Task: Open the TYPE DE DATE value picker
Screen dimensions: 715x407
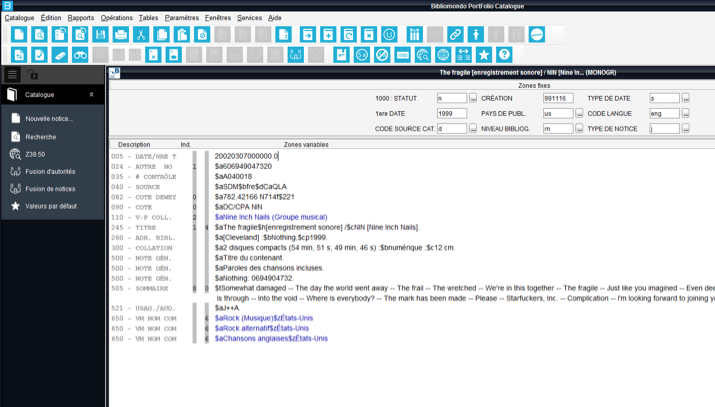Action: click(x=685, y=98)
